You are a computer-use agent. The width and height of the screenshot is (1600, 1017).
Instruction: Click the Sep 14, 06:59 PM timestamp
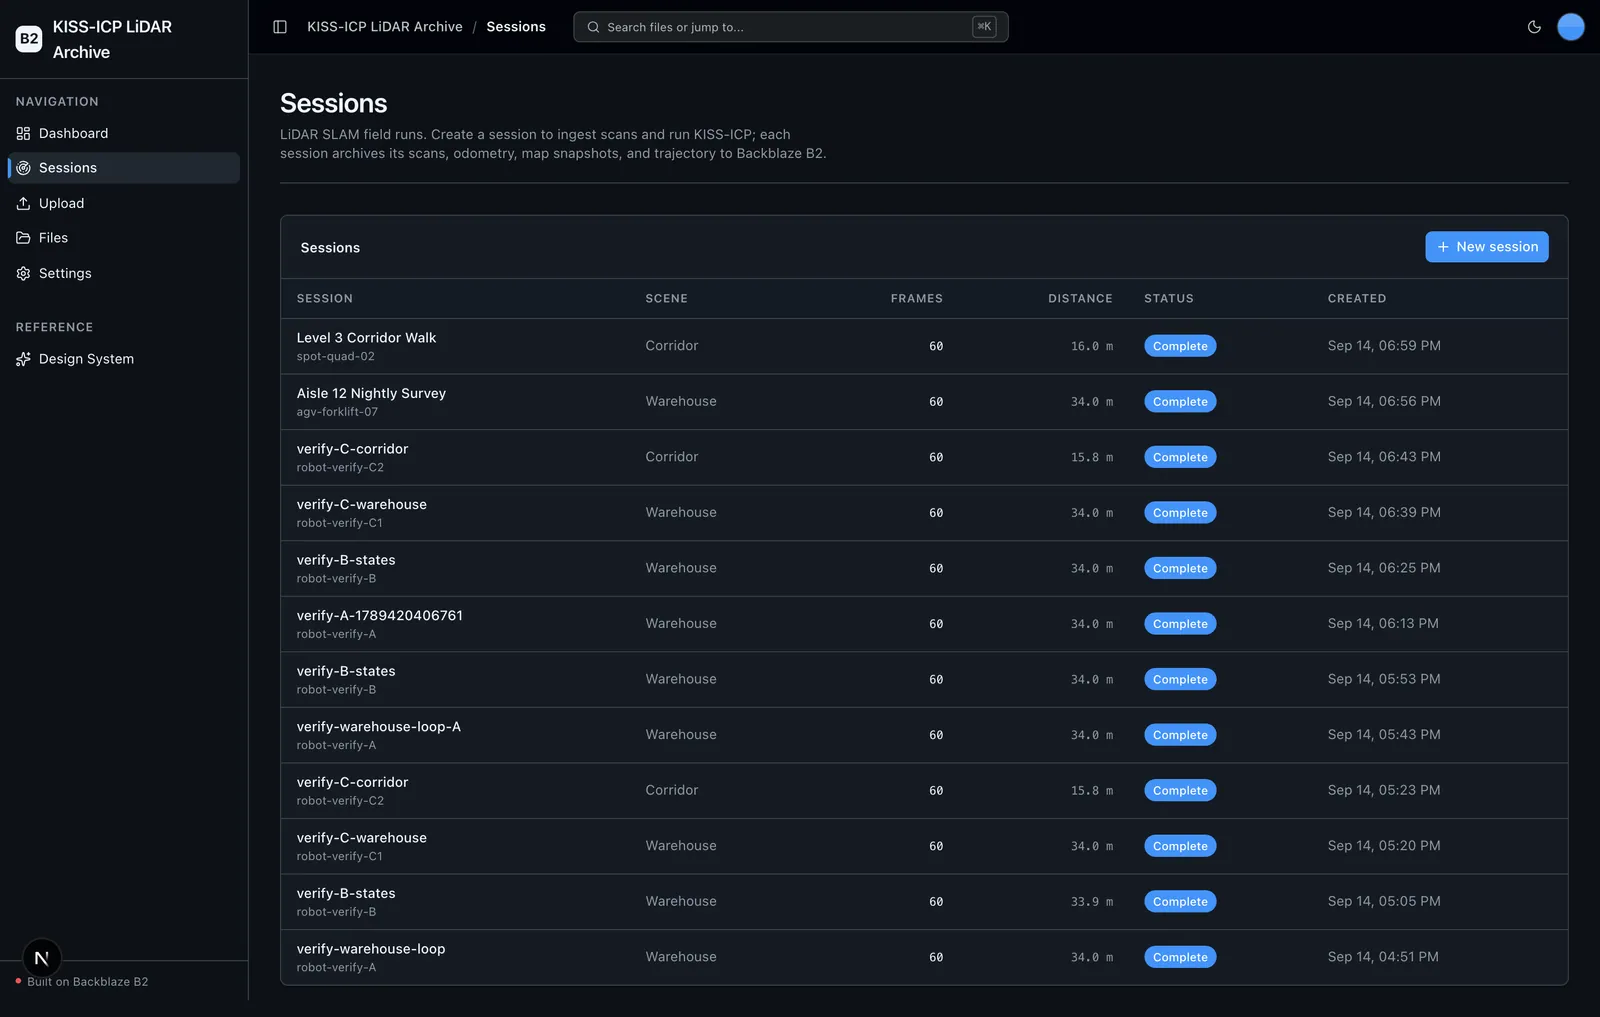[x=1384, y=346]
